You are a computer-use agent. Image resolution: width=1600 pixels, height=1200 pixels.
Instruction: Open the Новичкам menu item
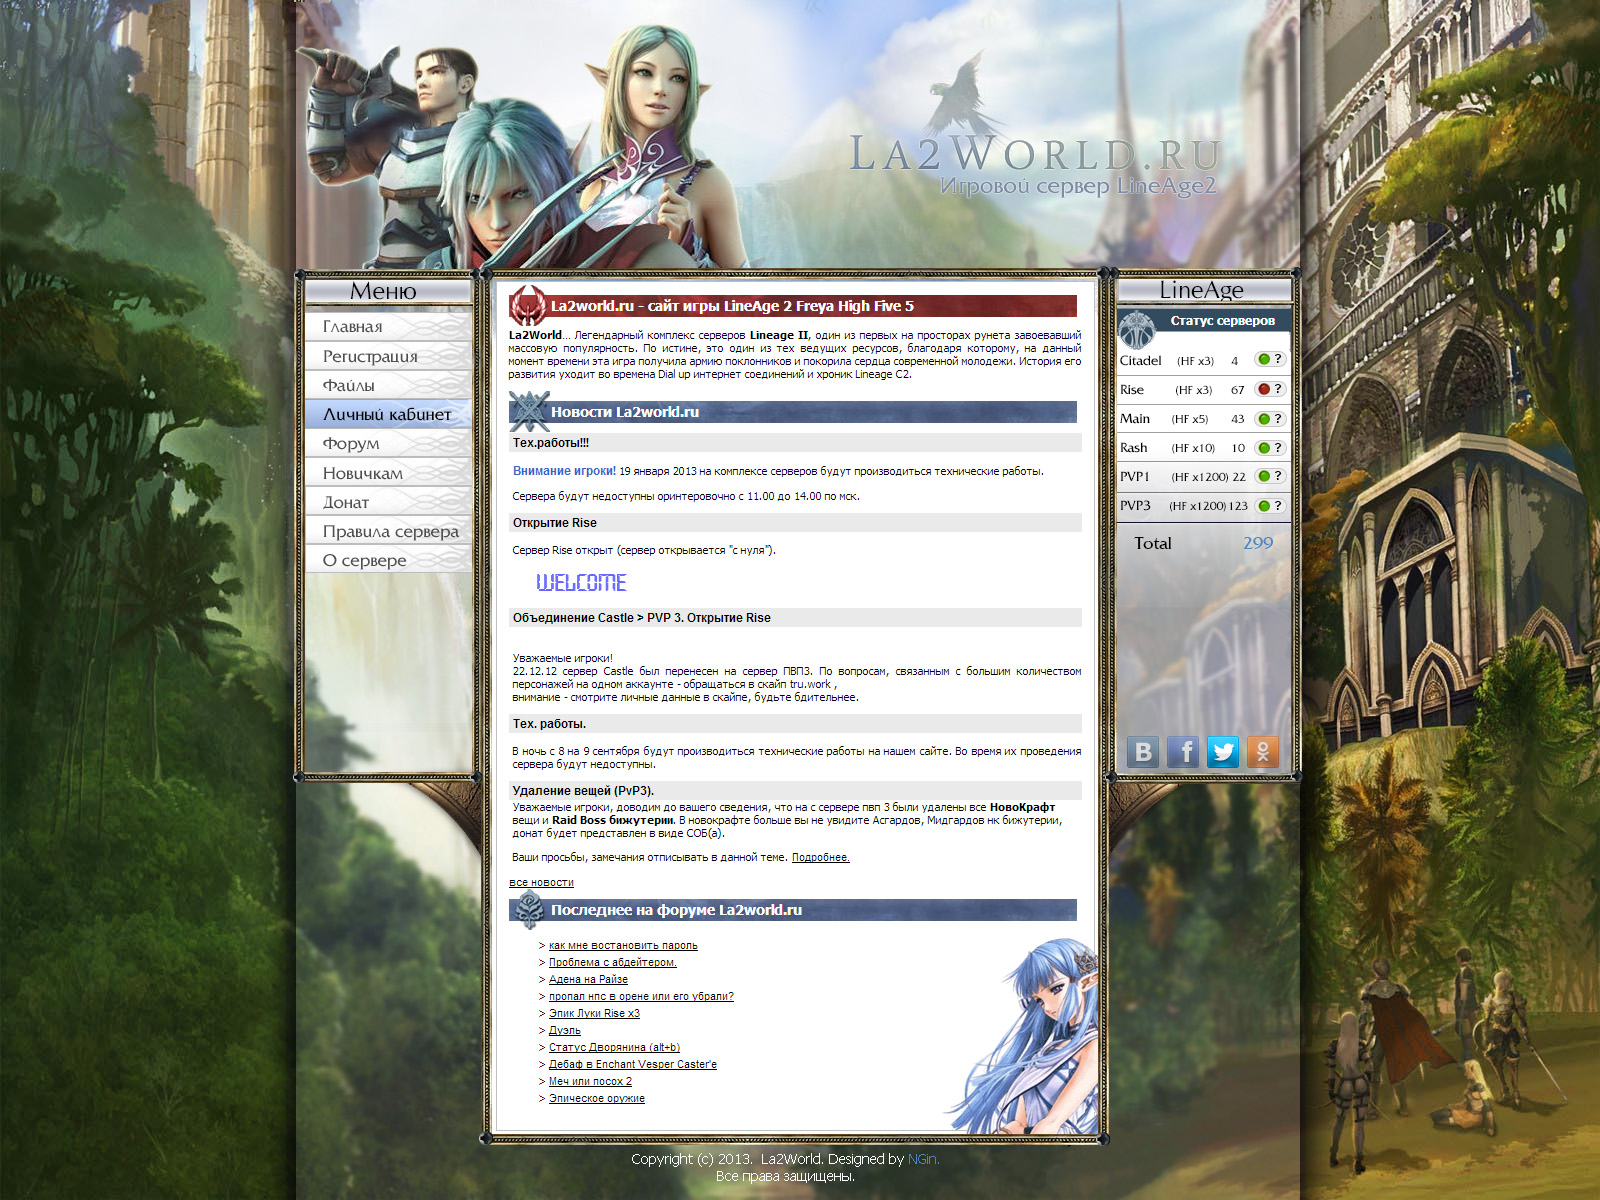tap(388, 473)
